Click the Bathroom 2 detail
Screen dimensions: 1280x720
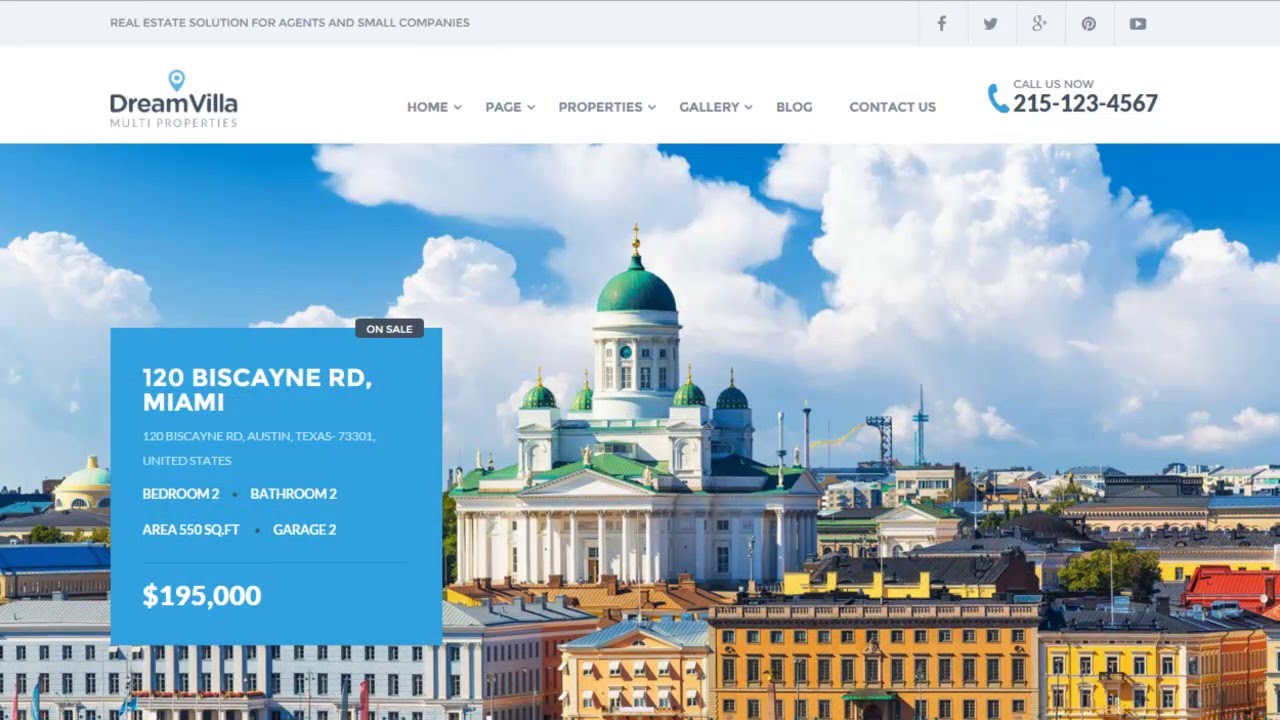[x=293, y=494]
